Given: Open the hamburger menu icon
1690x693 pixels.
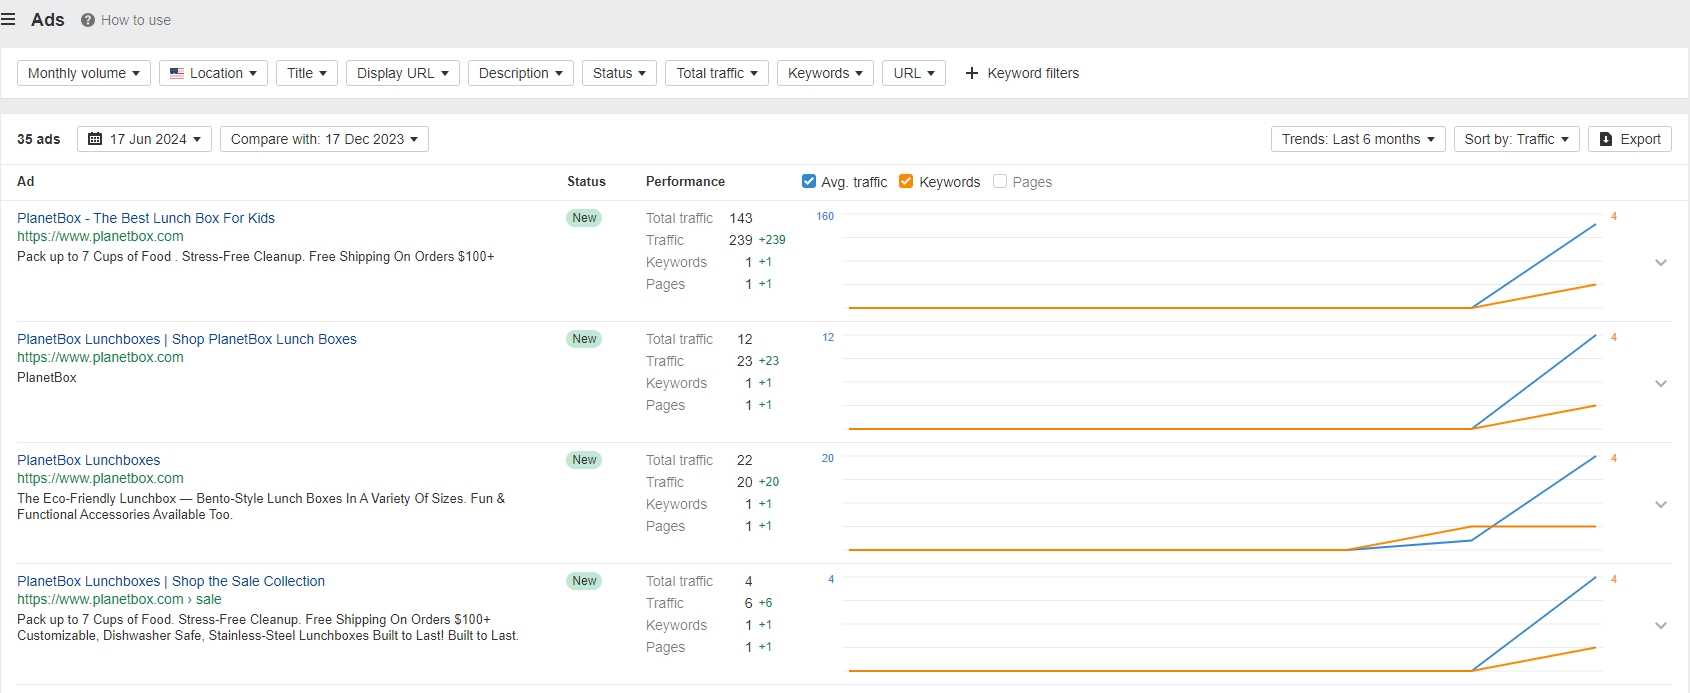Looking at the screenshot, I should [x=8, y=20].
